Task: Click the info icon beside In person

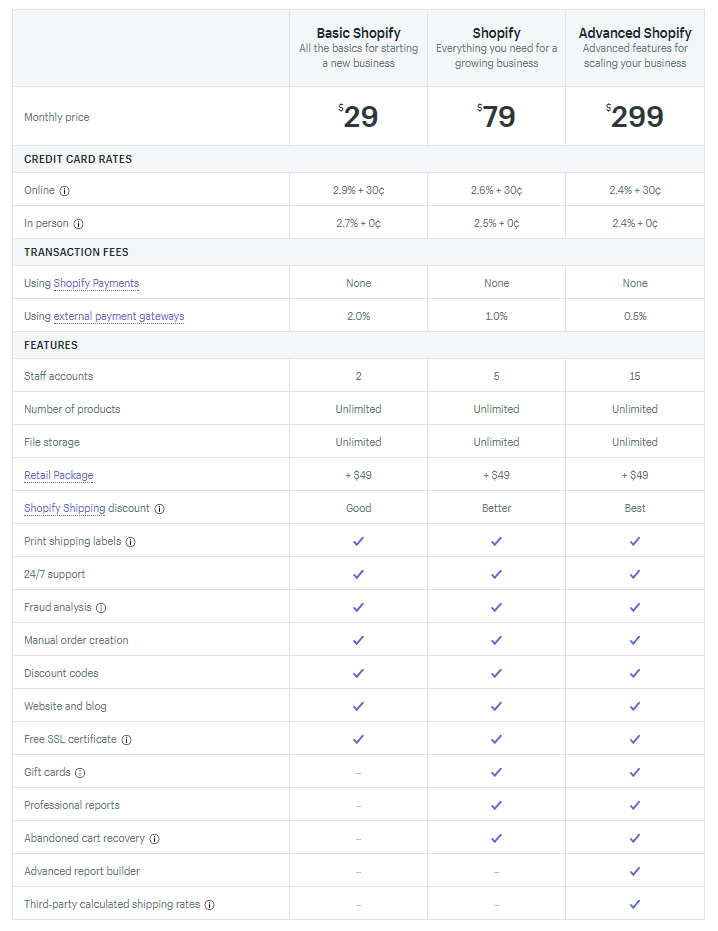Action: tap(78, 224)
